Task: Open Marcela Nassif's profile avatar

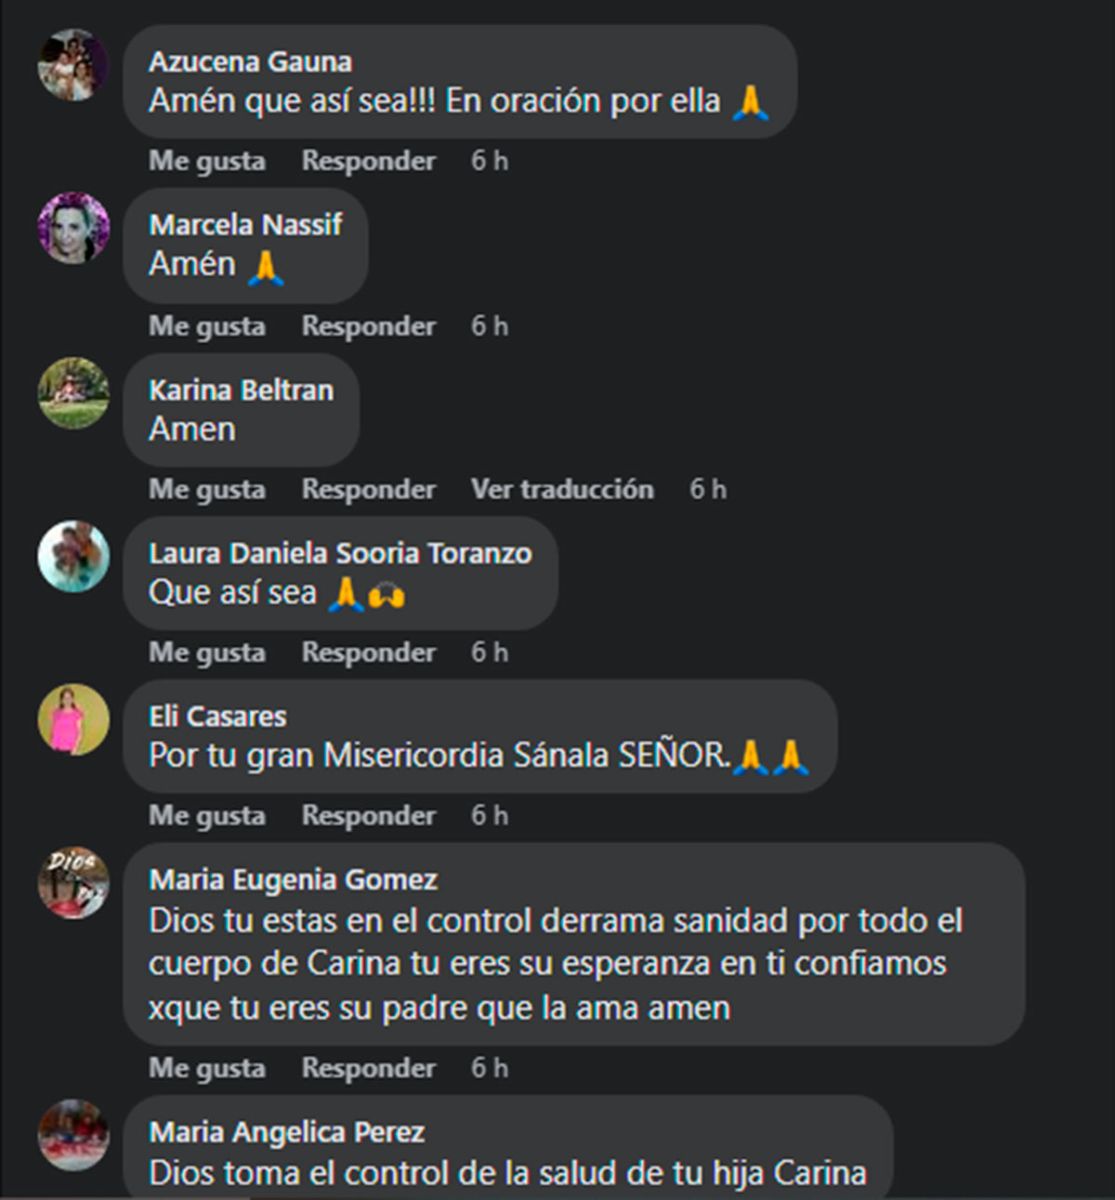Action: 73,228
